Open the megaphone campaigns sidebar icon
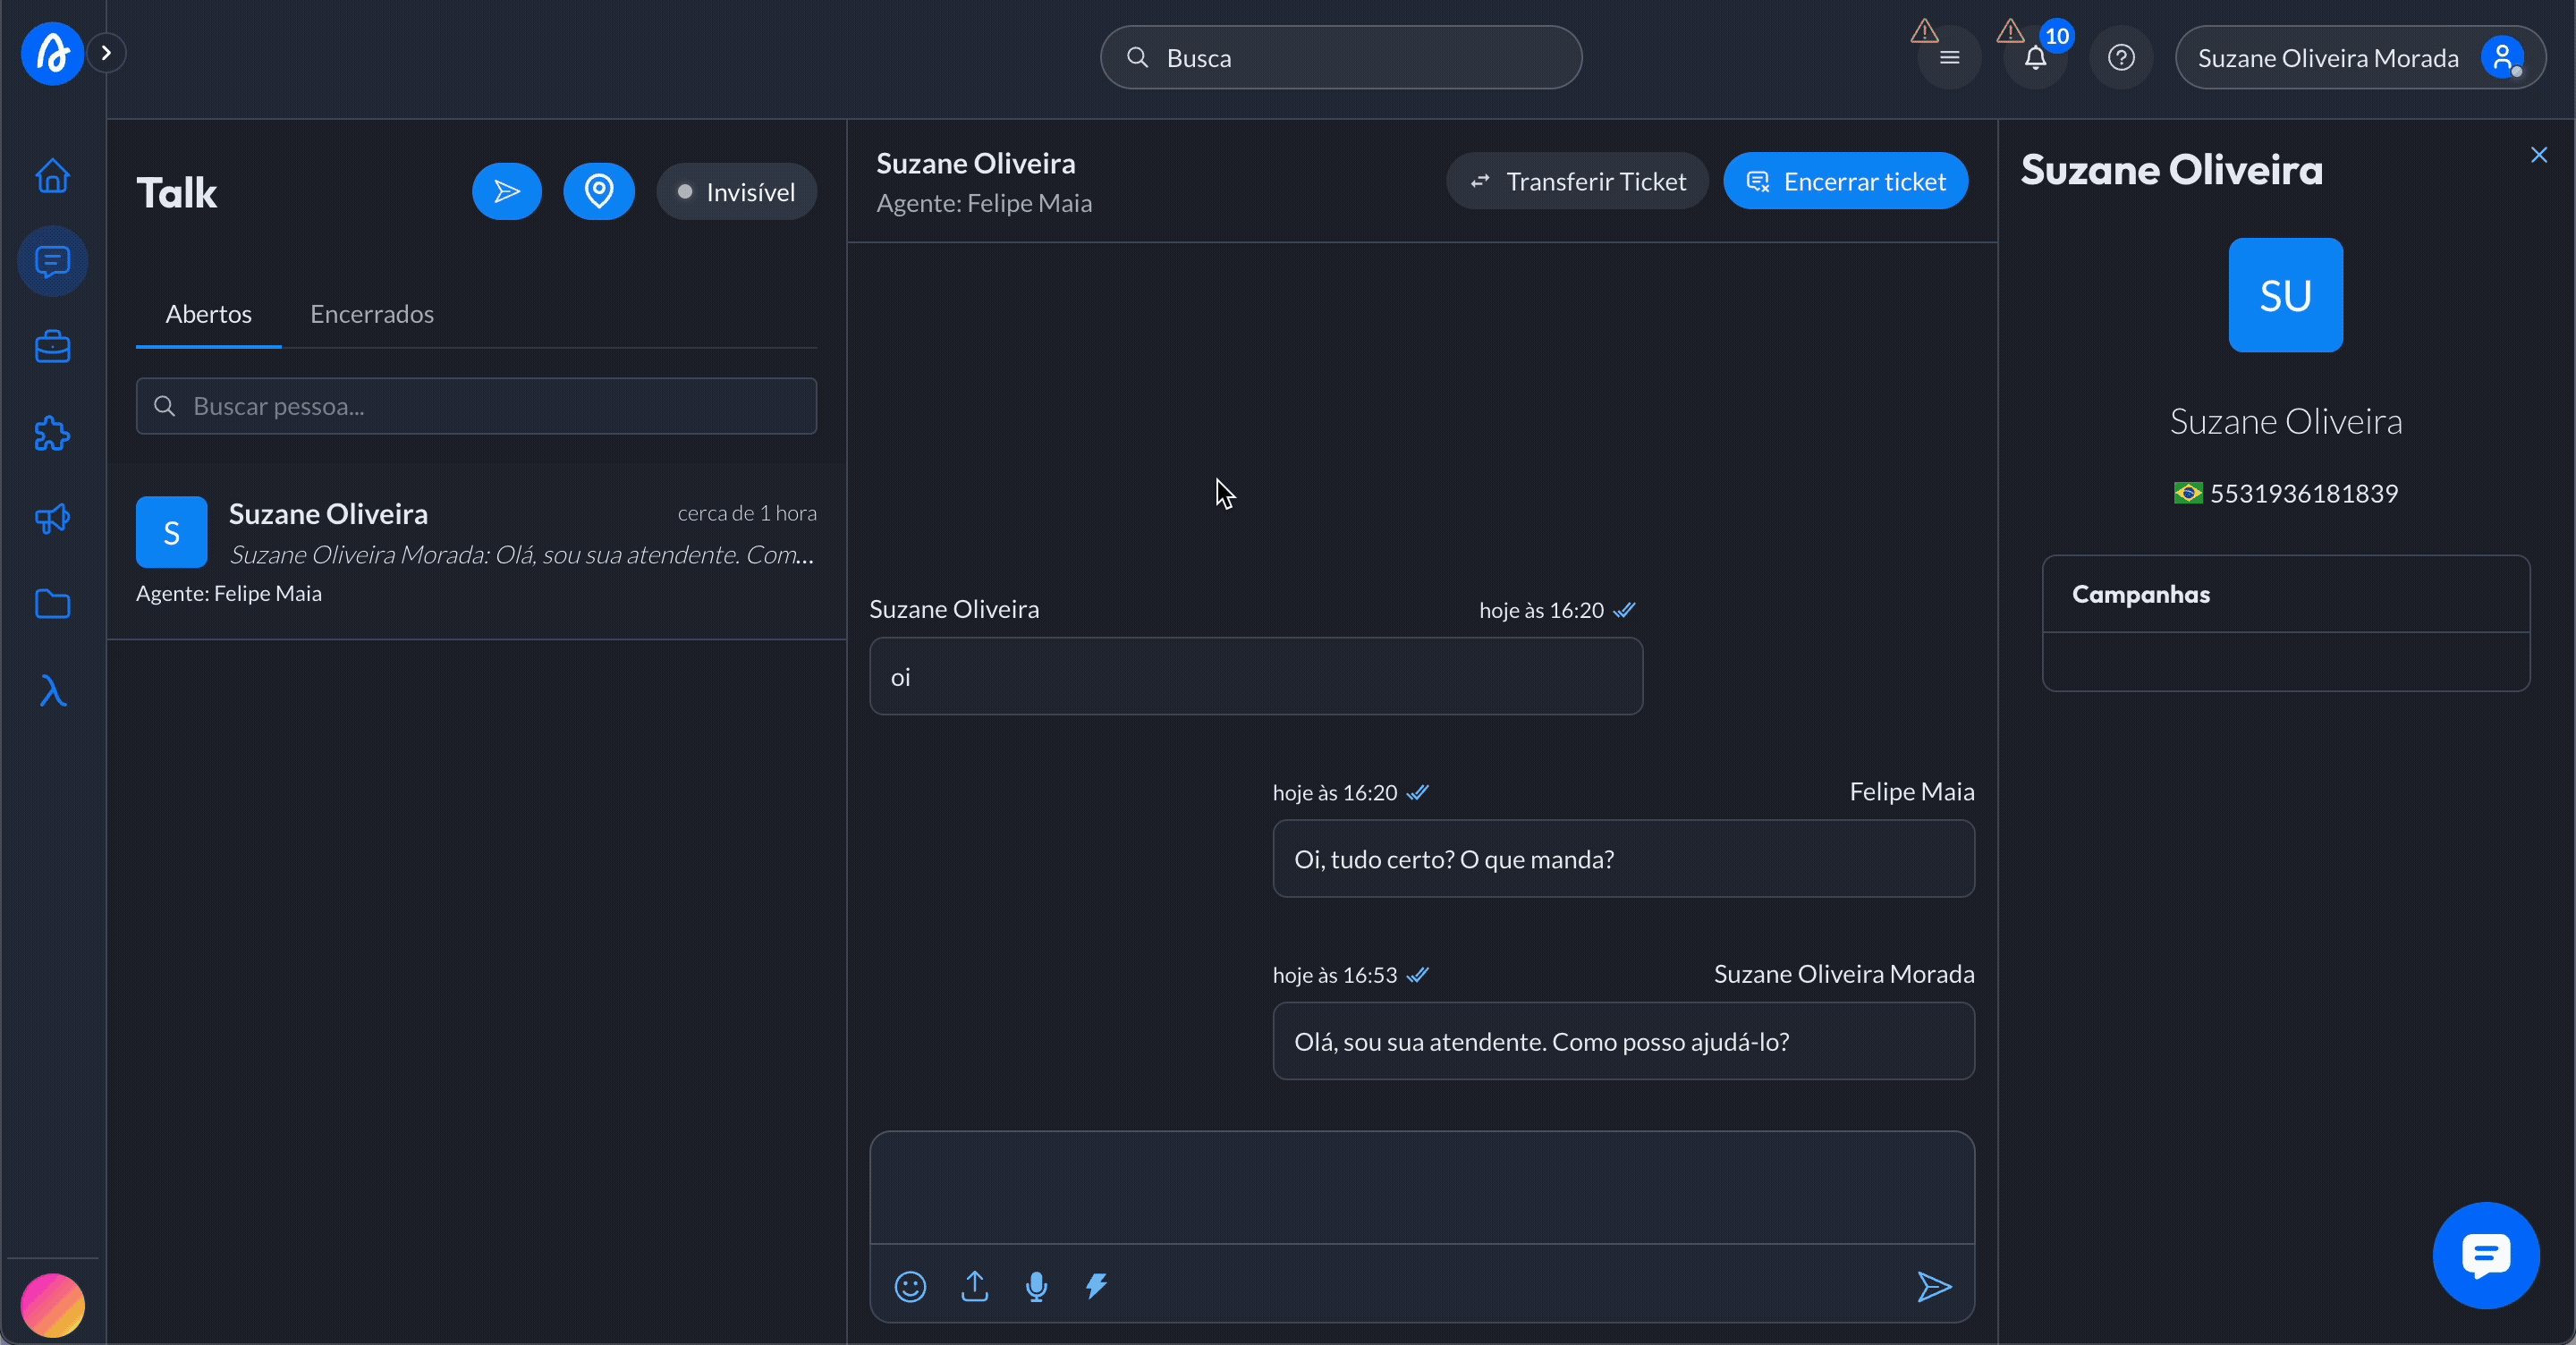Viewport: 2576px width, 1345px height. (x=52, y=518)
